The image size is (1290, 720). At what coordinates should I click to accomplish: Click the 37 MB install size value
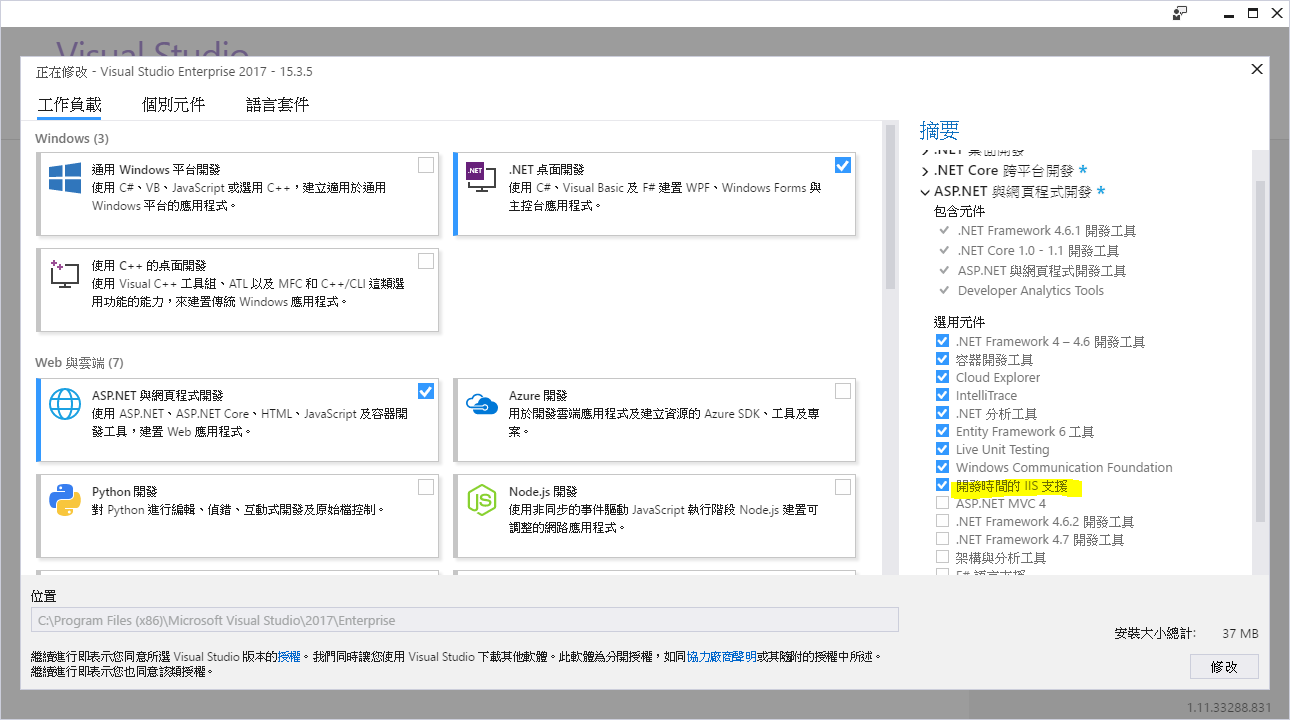[x=1240, y=634]
